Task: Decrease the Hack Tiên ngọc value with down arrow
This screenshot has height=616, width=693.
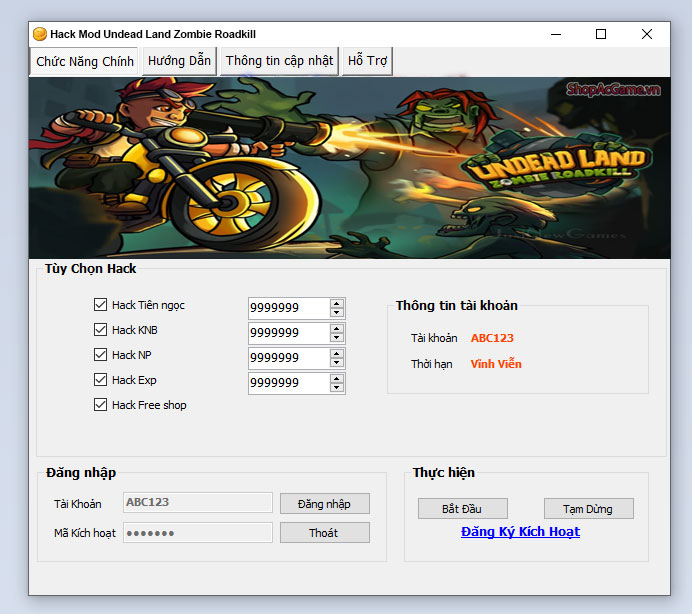Action: tap(337, 312)
